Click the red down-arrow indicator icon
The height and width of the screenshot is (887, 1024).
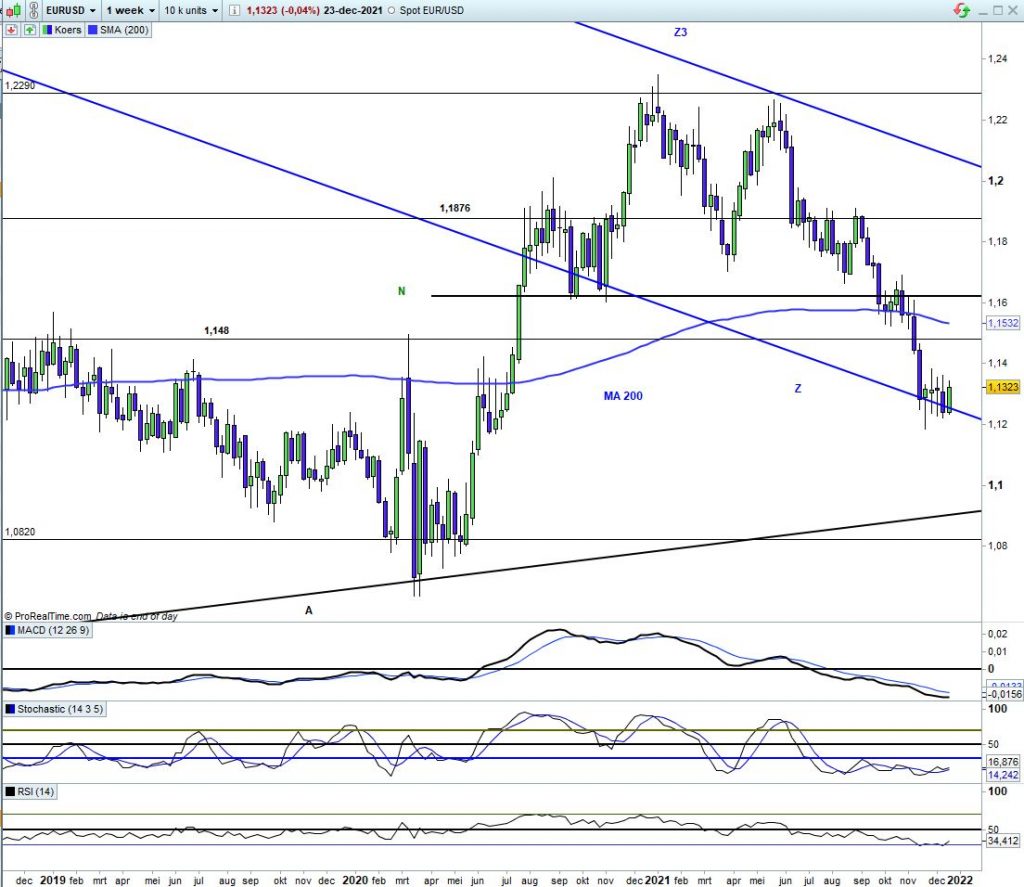[x=10, y=30]
